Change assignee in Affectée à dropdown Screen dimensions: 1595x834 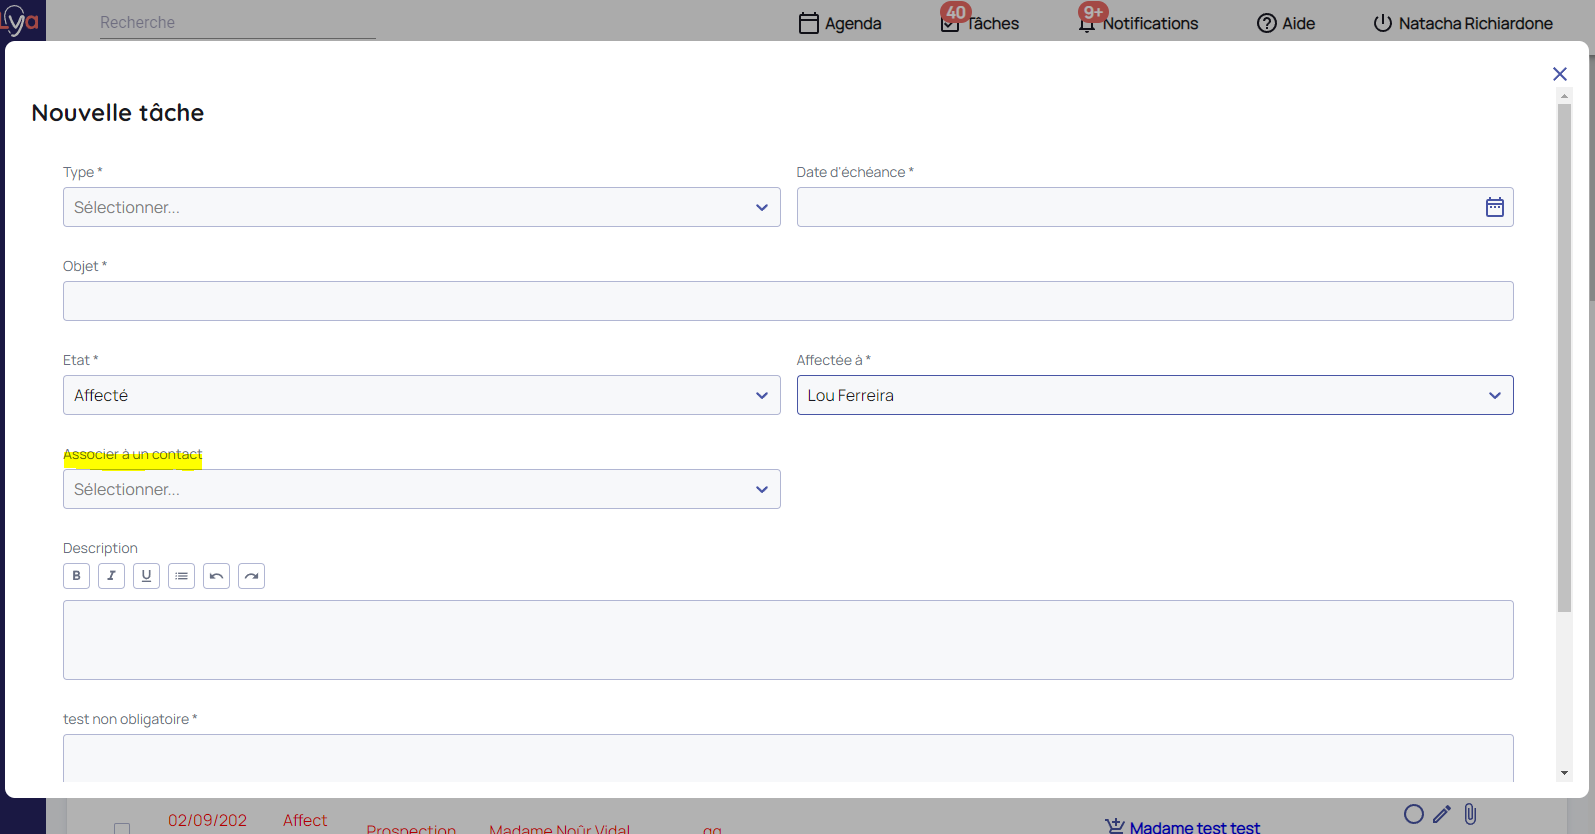tap(1154, 395)
